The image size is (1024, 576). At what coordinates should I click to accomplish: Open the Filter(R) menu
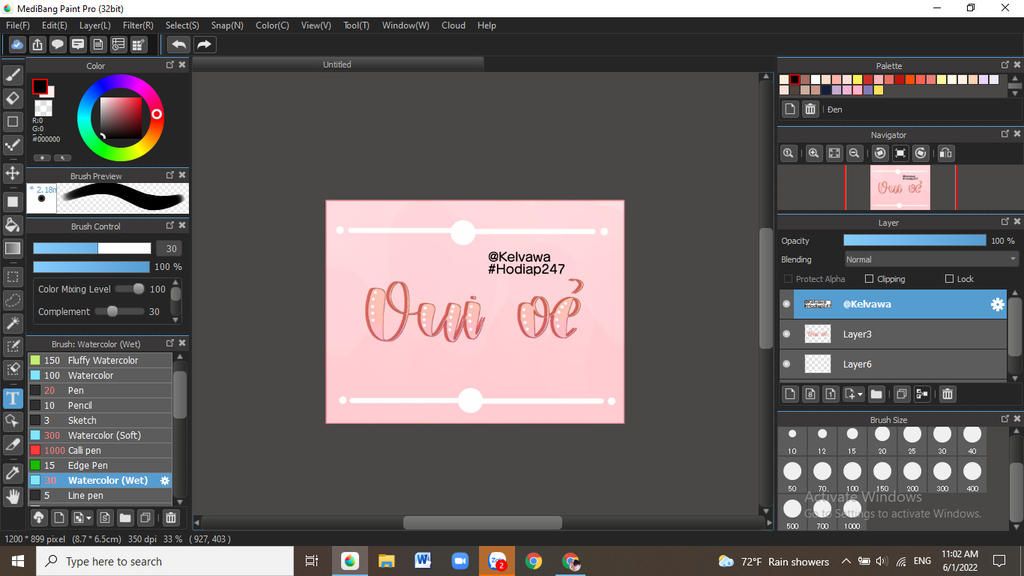coord(138,25)
